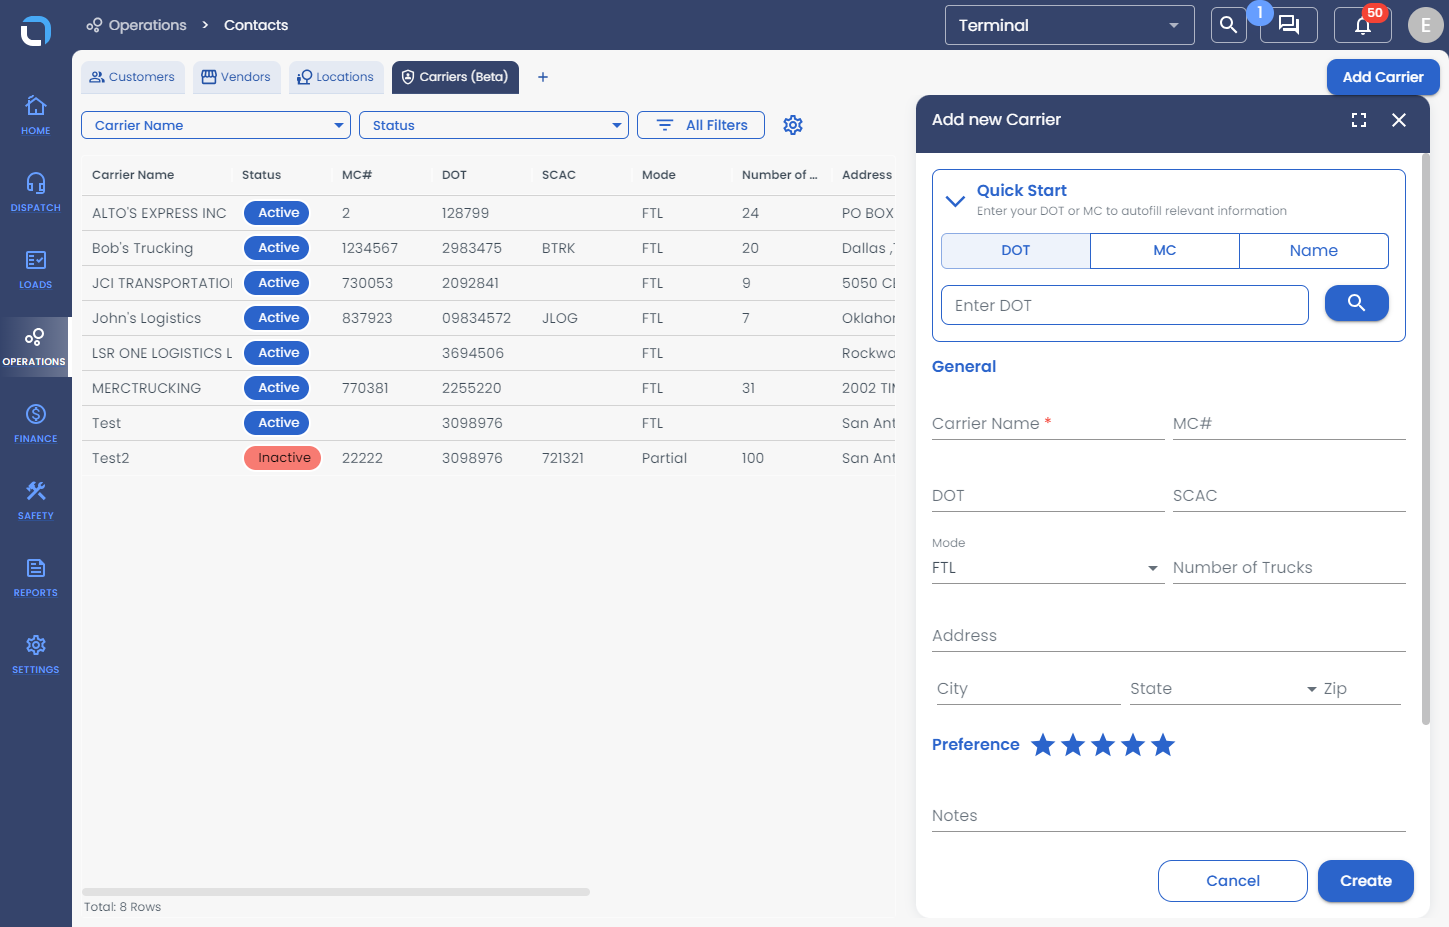This screenshot has width=1449, height=927.
Task: Select the Name quick start option
Action: coord(1313,251)
